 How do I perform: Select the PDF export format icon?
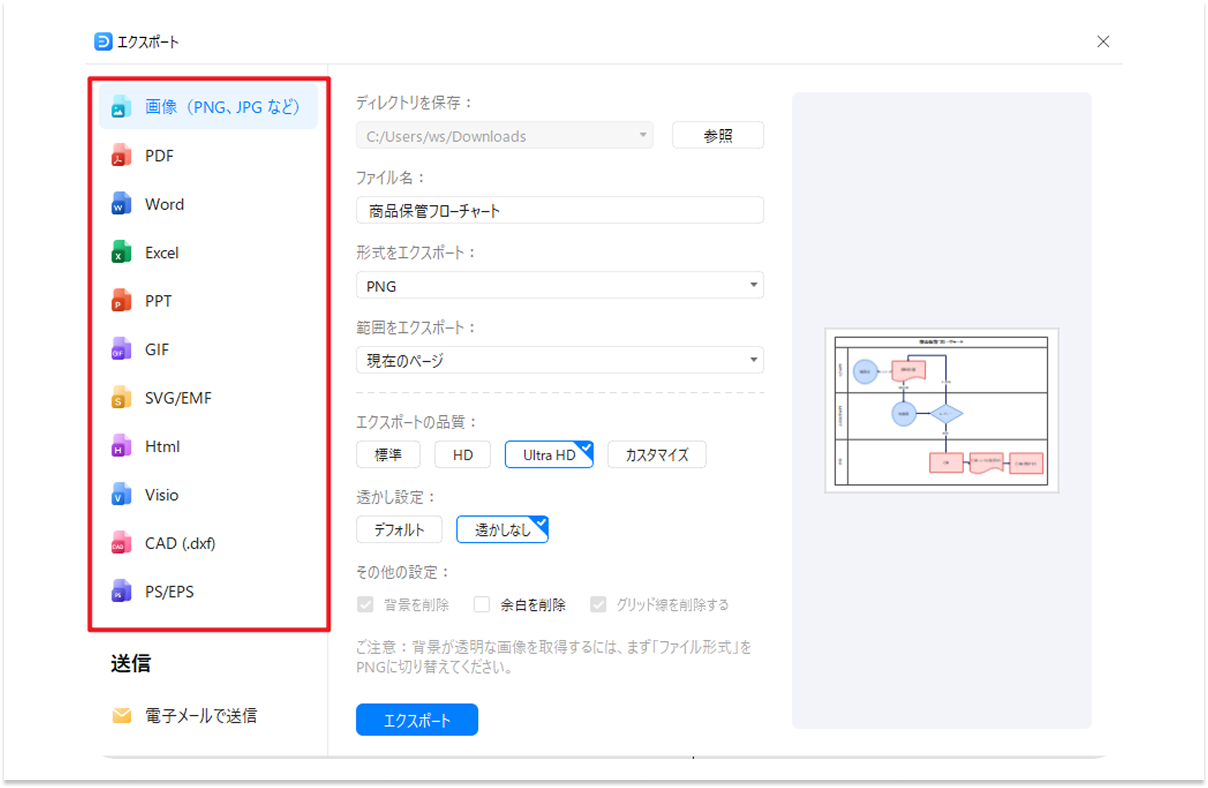click(122, 155)
